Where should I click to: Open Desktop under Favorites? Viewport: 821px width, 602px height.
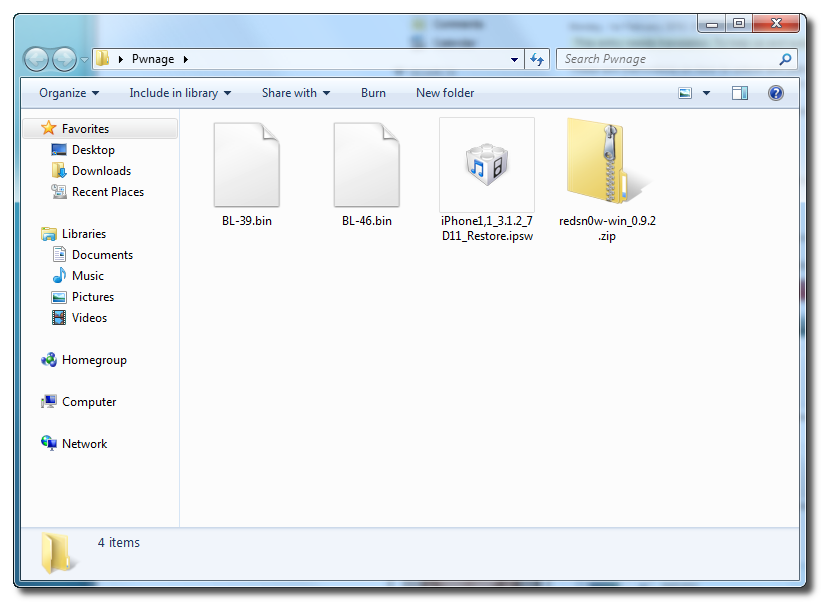coord(93,150)
